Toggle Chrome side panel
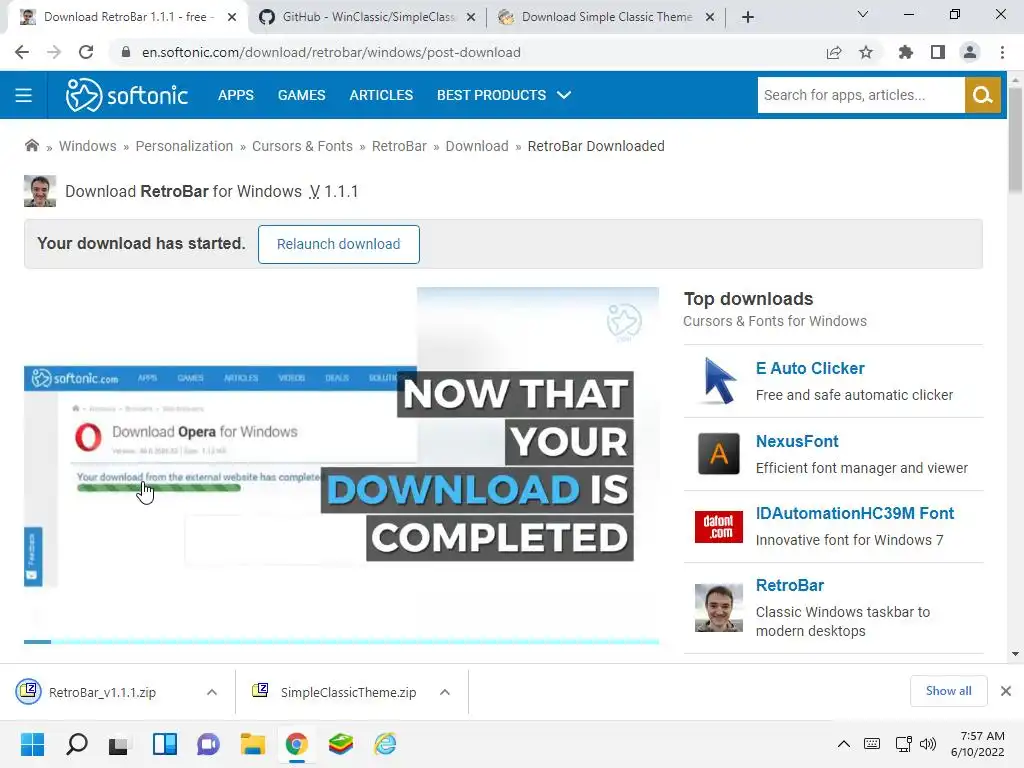Image resolution: width=1024 pixels, height=768 pixels. (938, 52)
